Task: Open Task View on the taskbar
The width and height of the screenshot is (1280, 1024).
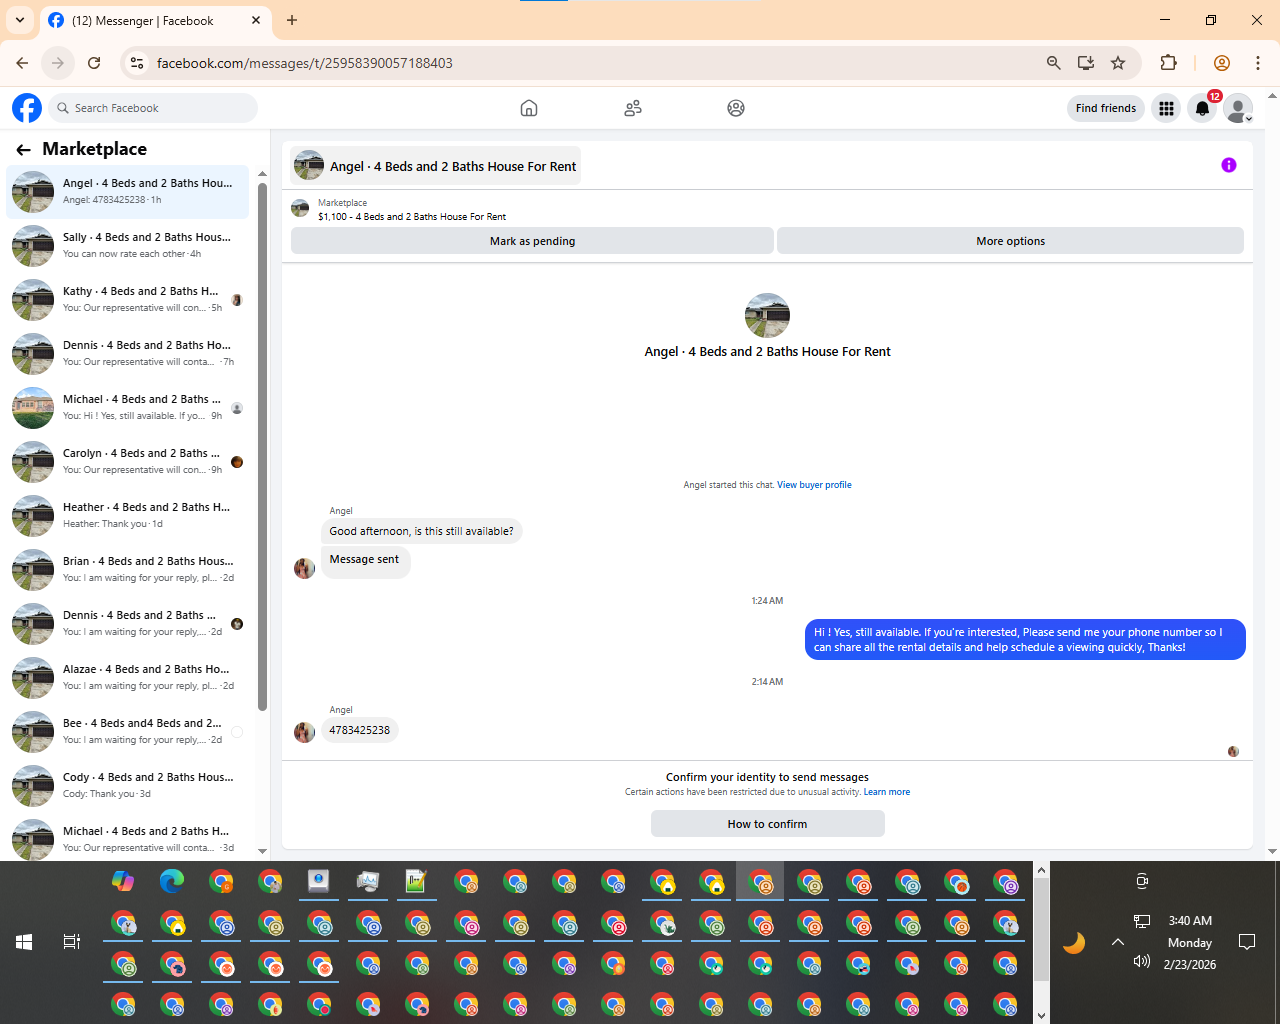Action: click(72, 942)
